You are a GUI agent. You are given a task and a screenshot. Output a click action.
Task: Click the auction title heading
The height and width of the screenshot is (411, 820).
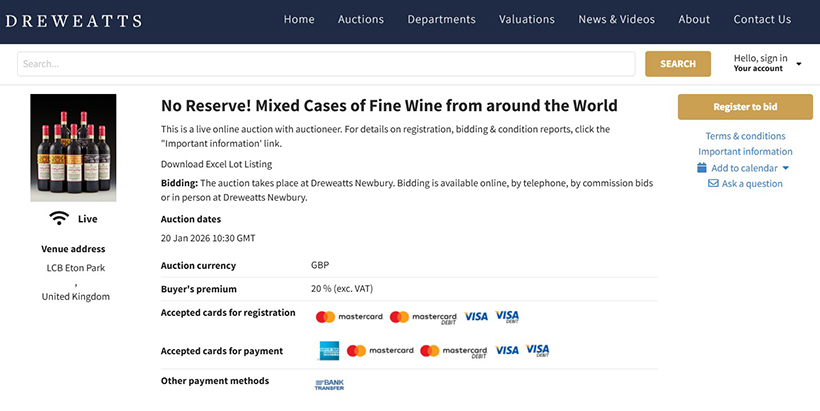tap(389, 106)
